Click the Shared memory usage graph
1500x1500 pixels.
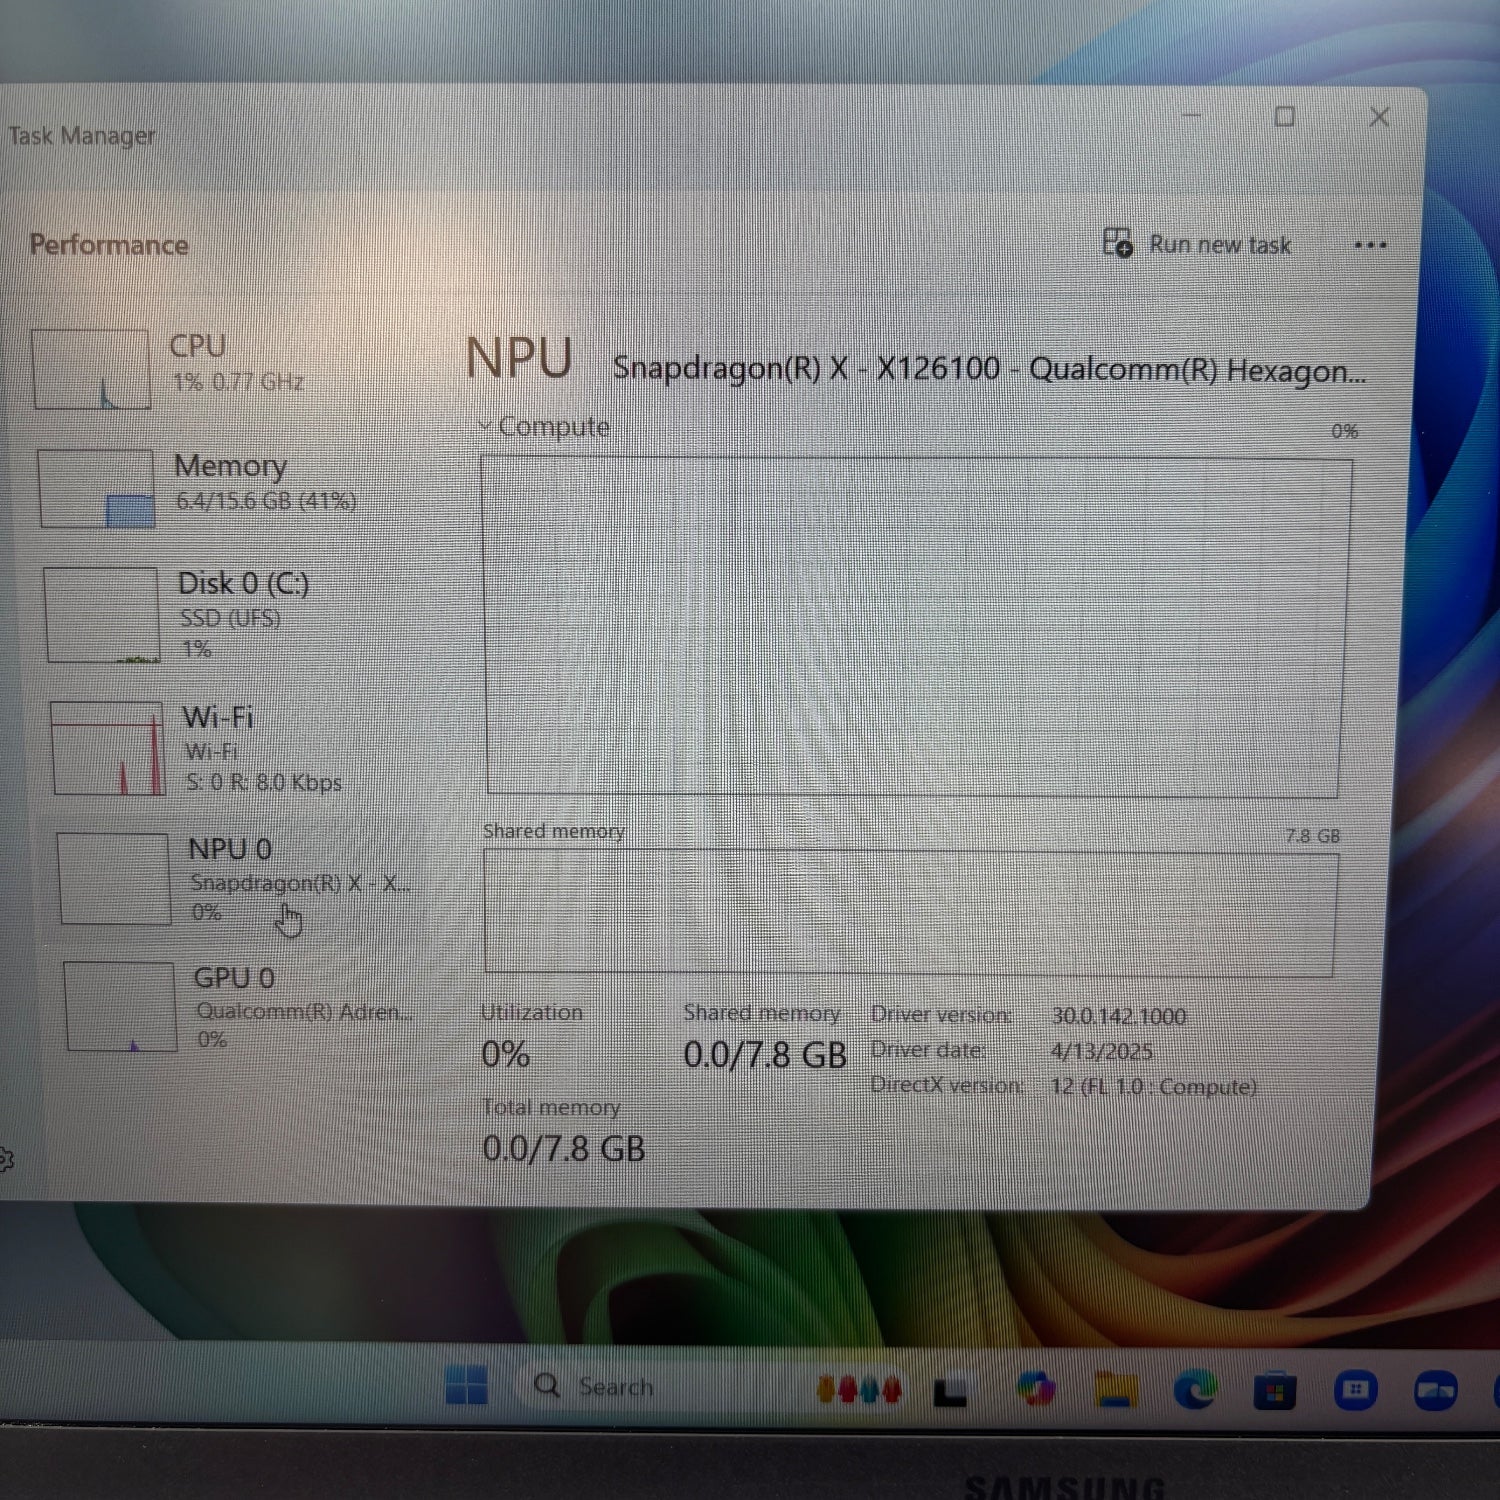(x=908, y=912)
